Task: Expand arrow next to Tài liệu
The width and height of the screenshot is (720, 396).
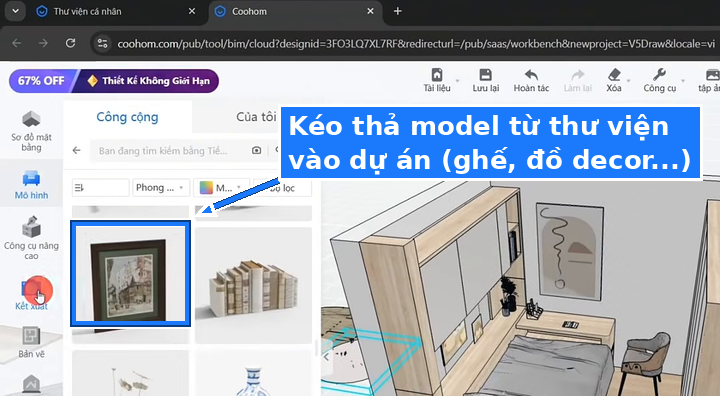Action: click(457, 81)
